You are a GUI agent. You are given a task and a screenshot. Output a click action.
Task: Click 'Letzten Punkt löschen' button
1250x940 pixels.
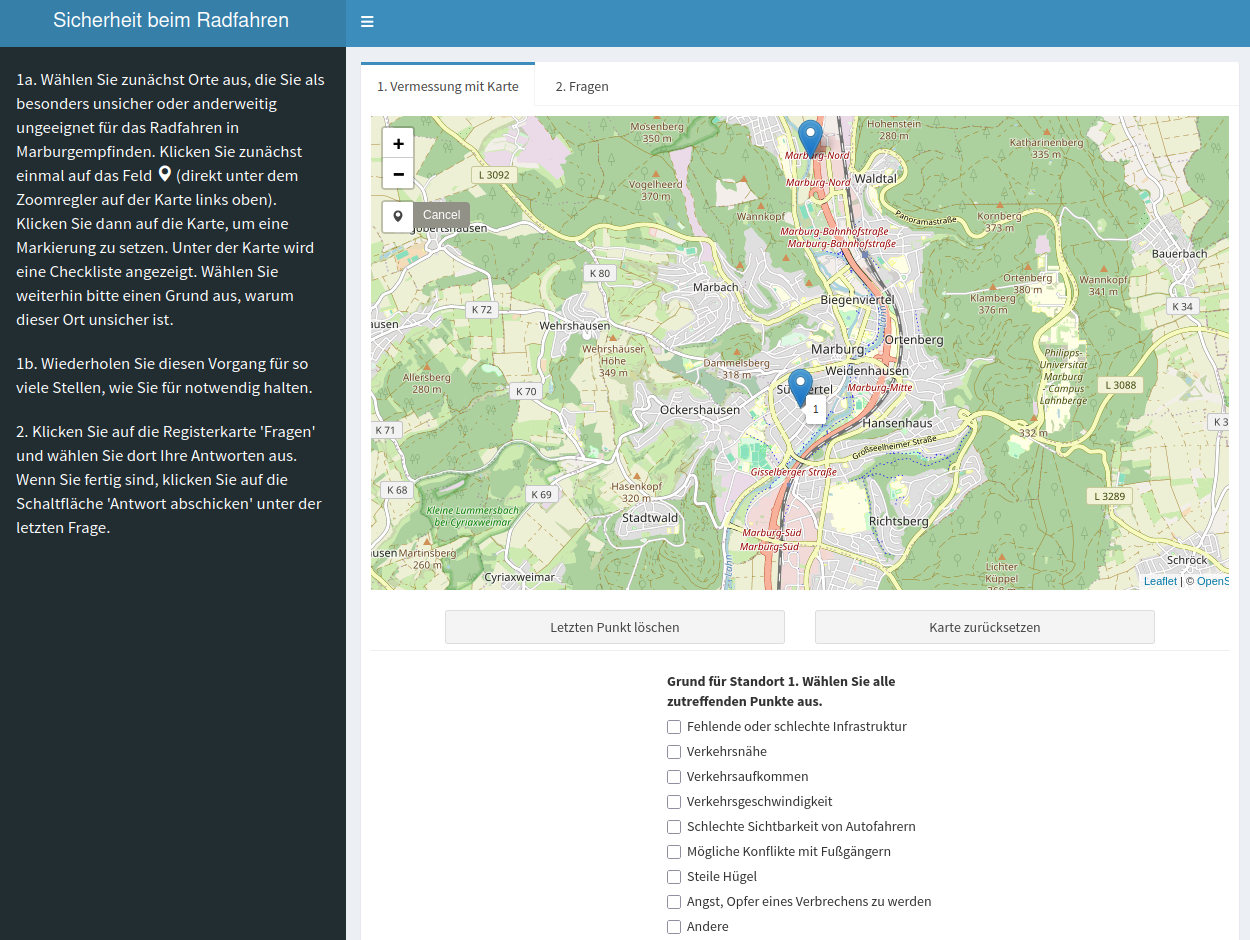tap(615, 627)
